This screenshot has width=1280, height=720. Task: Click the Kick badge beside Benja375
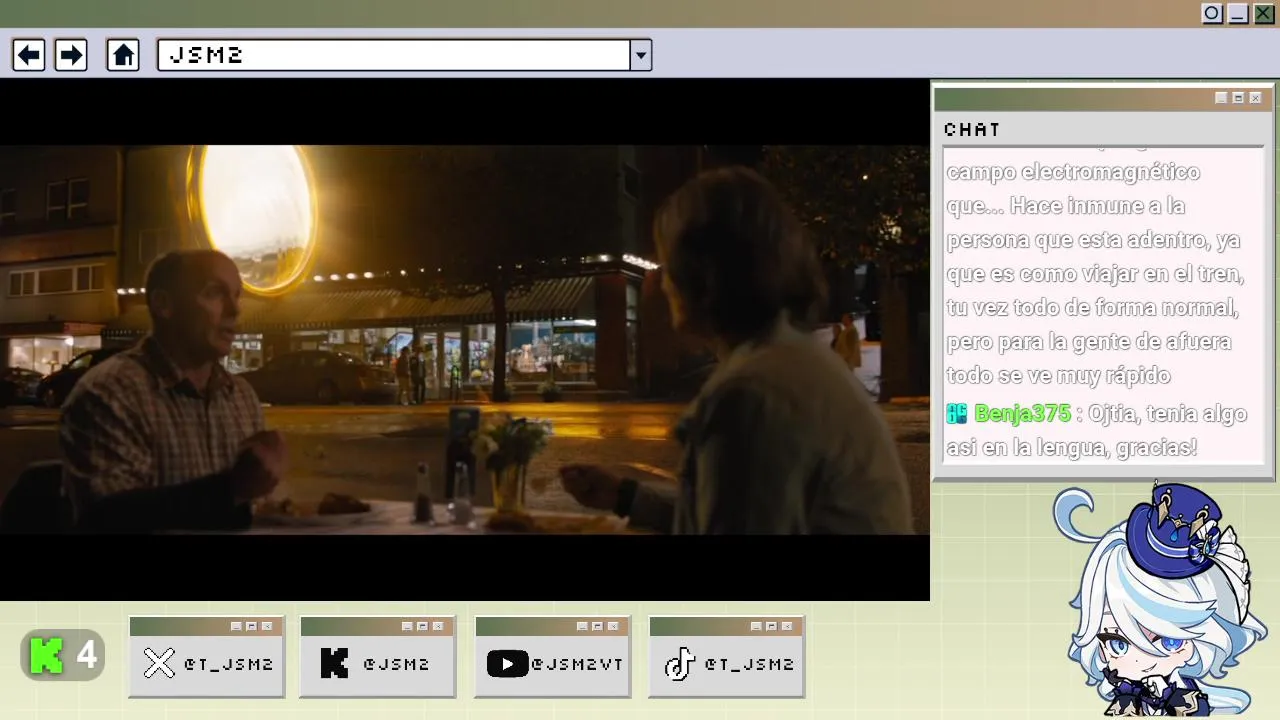pos(957,413)
